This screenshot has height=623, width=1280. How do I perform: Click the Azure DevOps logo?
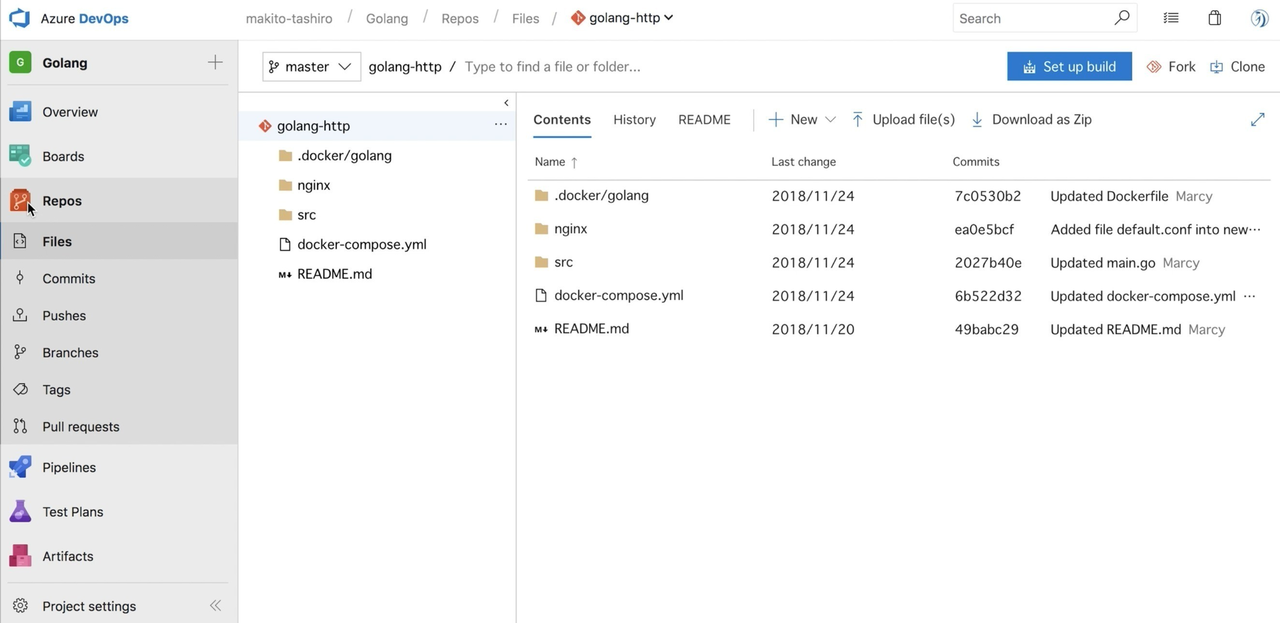click(19, 17)
